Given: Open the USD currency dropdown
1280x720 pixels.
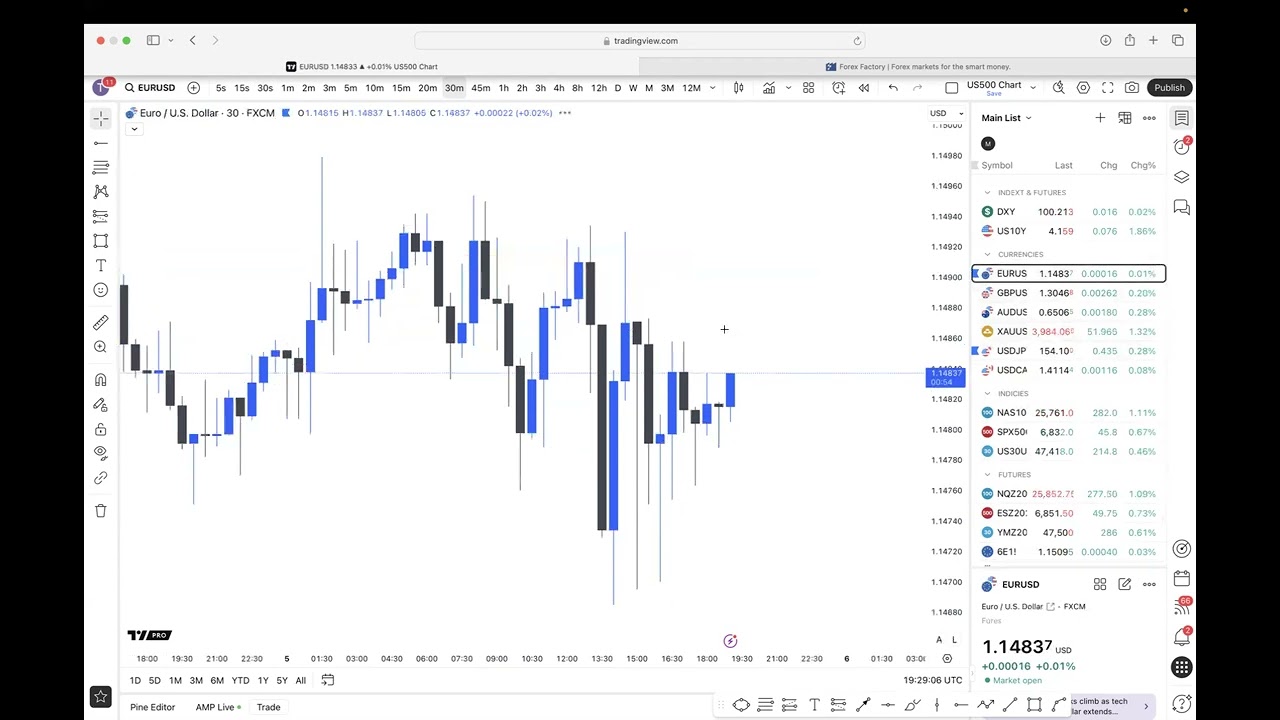Looking at the screenshot, I should point(946,113).
